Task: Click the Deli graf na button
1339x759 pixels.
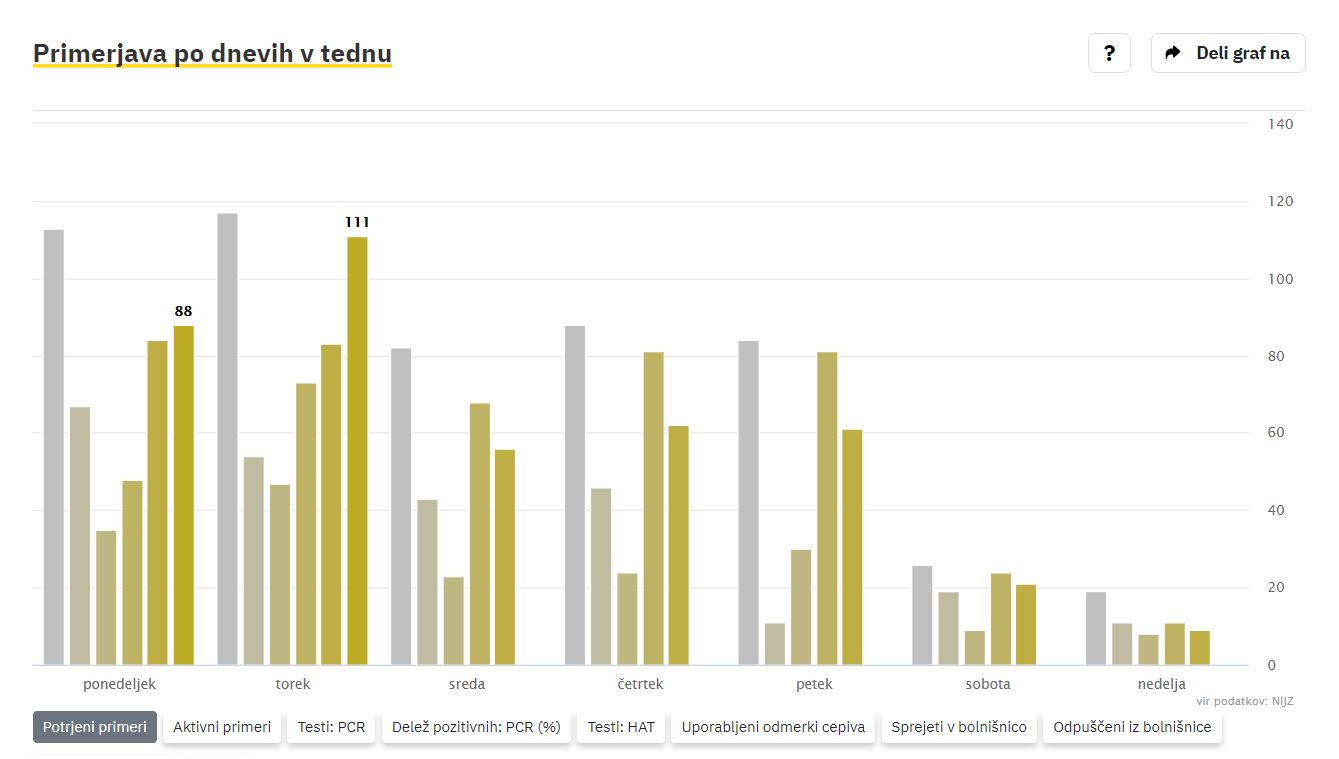Action: tap(1228, 53)
